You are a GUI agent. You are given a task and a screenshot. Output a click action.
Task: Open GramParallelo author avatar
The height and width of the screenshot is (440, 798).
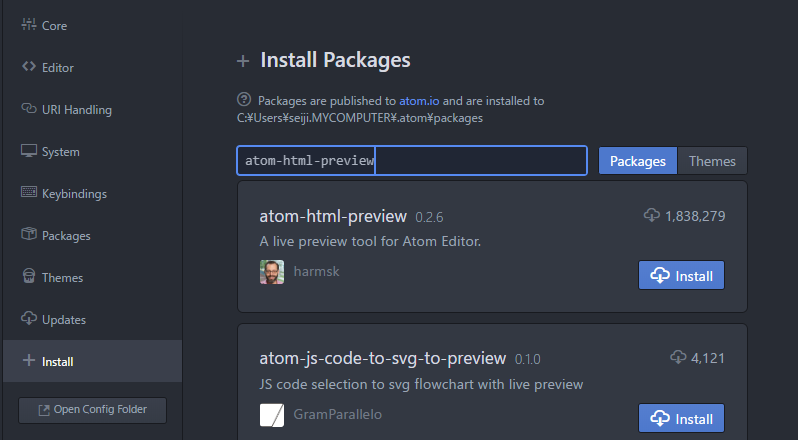point(271,414)
